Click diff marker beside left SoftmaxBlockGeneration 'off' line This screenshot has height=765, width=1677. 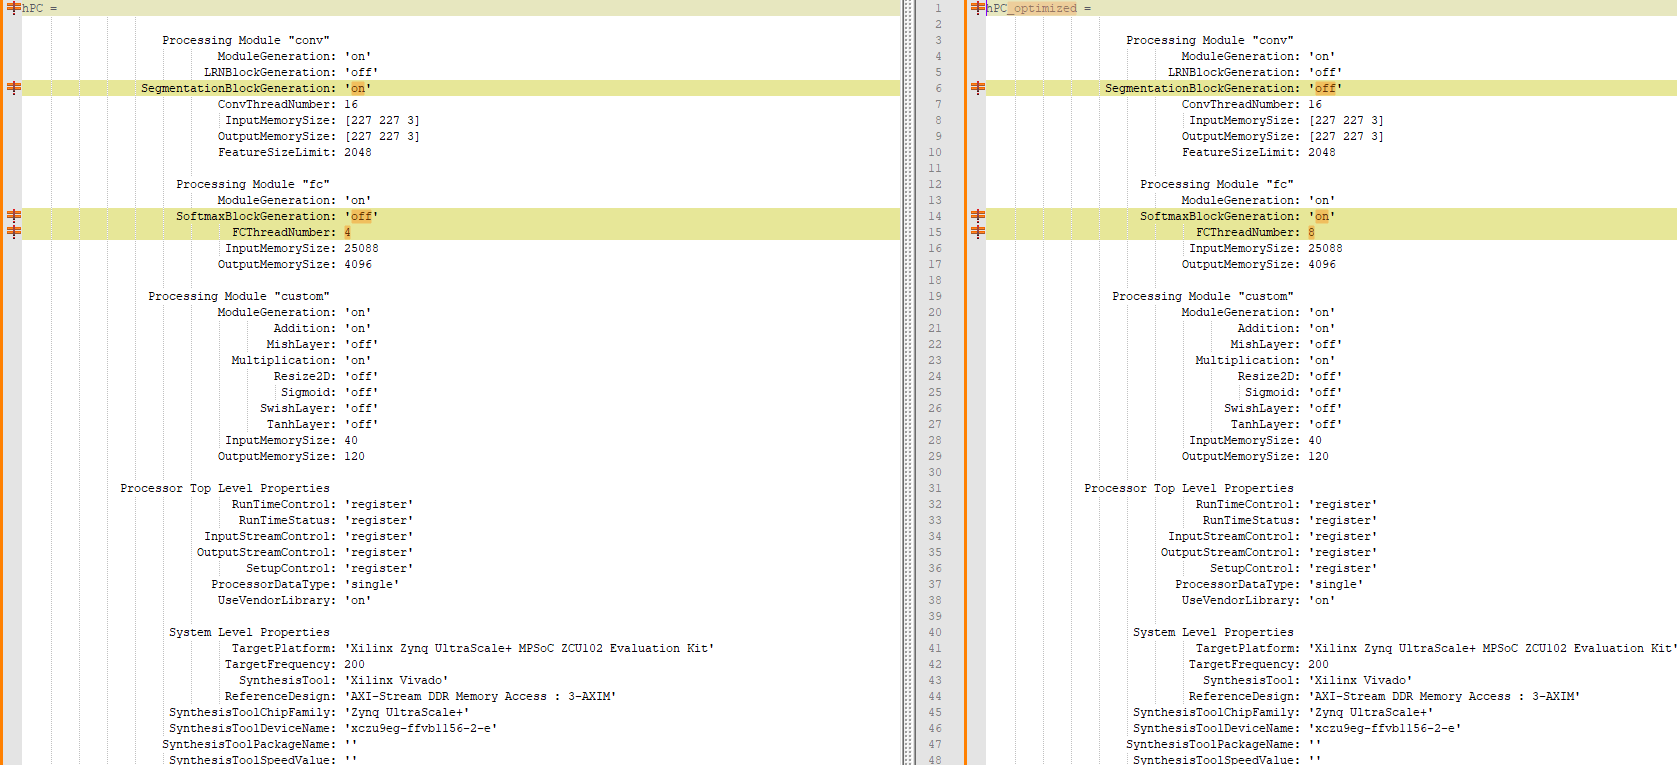click(x=14, y=215)
